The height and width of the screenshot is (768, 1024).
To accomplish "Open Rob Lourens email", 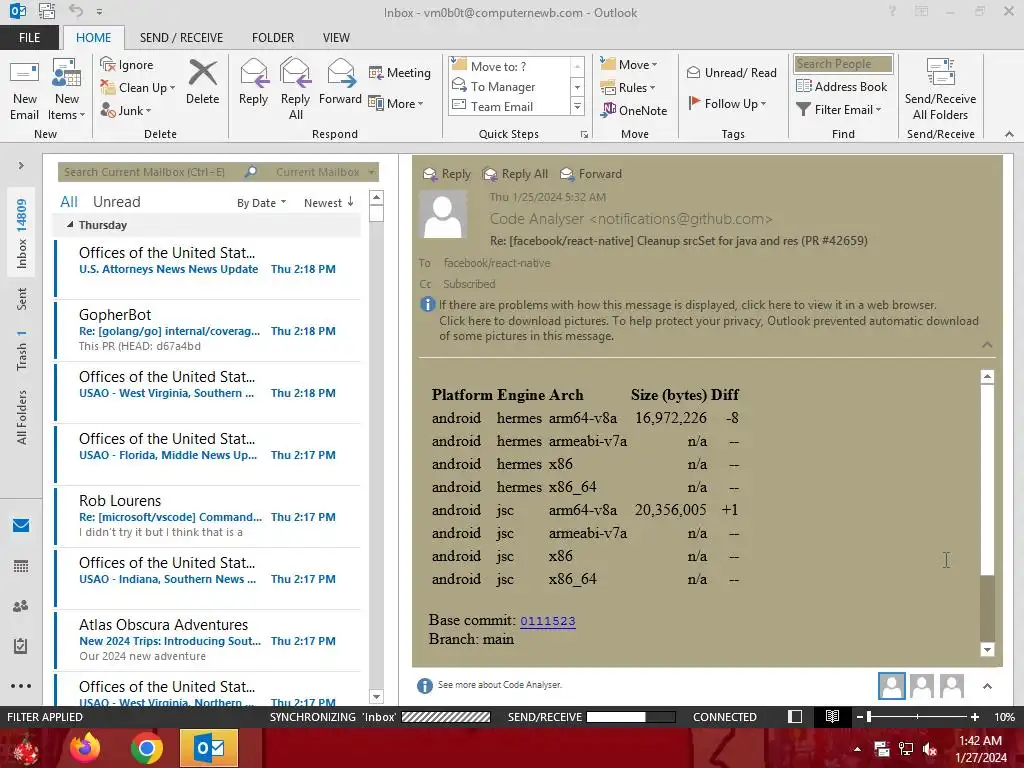I will (x=208, y=516).
